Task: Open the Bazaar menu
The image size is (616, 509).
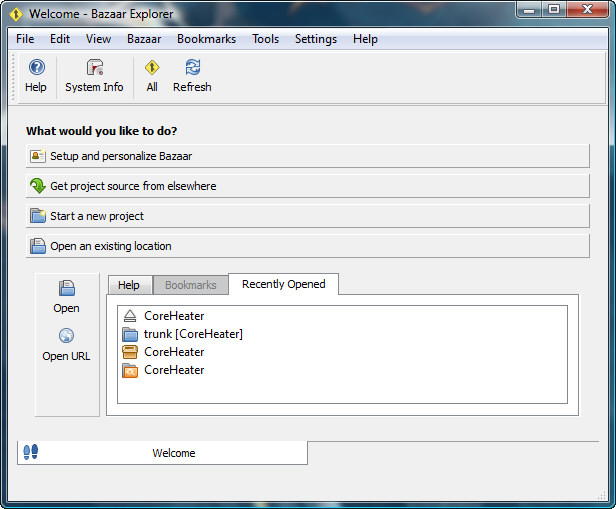Action: 144,39
